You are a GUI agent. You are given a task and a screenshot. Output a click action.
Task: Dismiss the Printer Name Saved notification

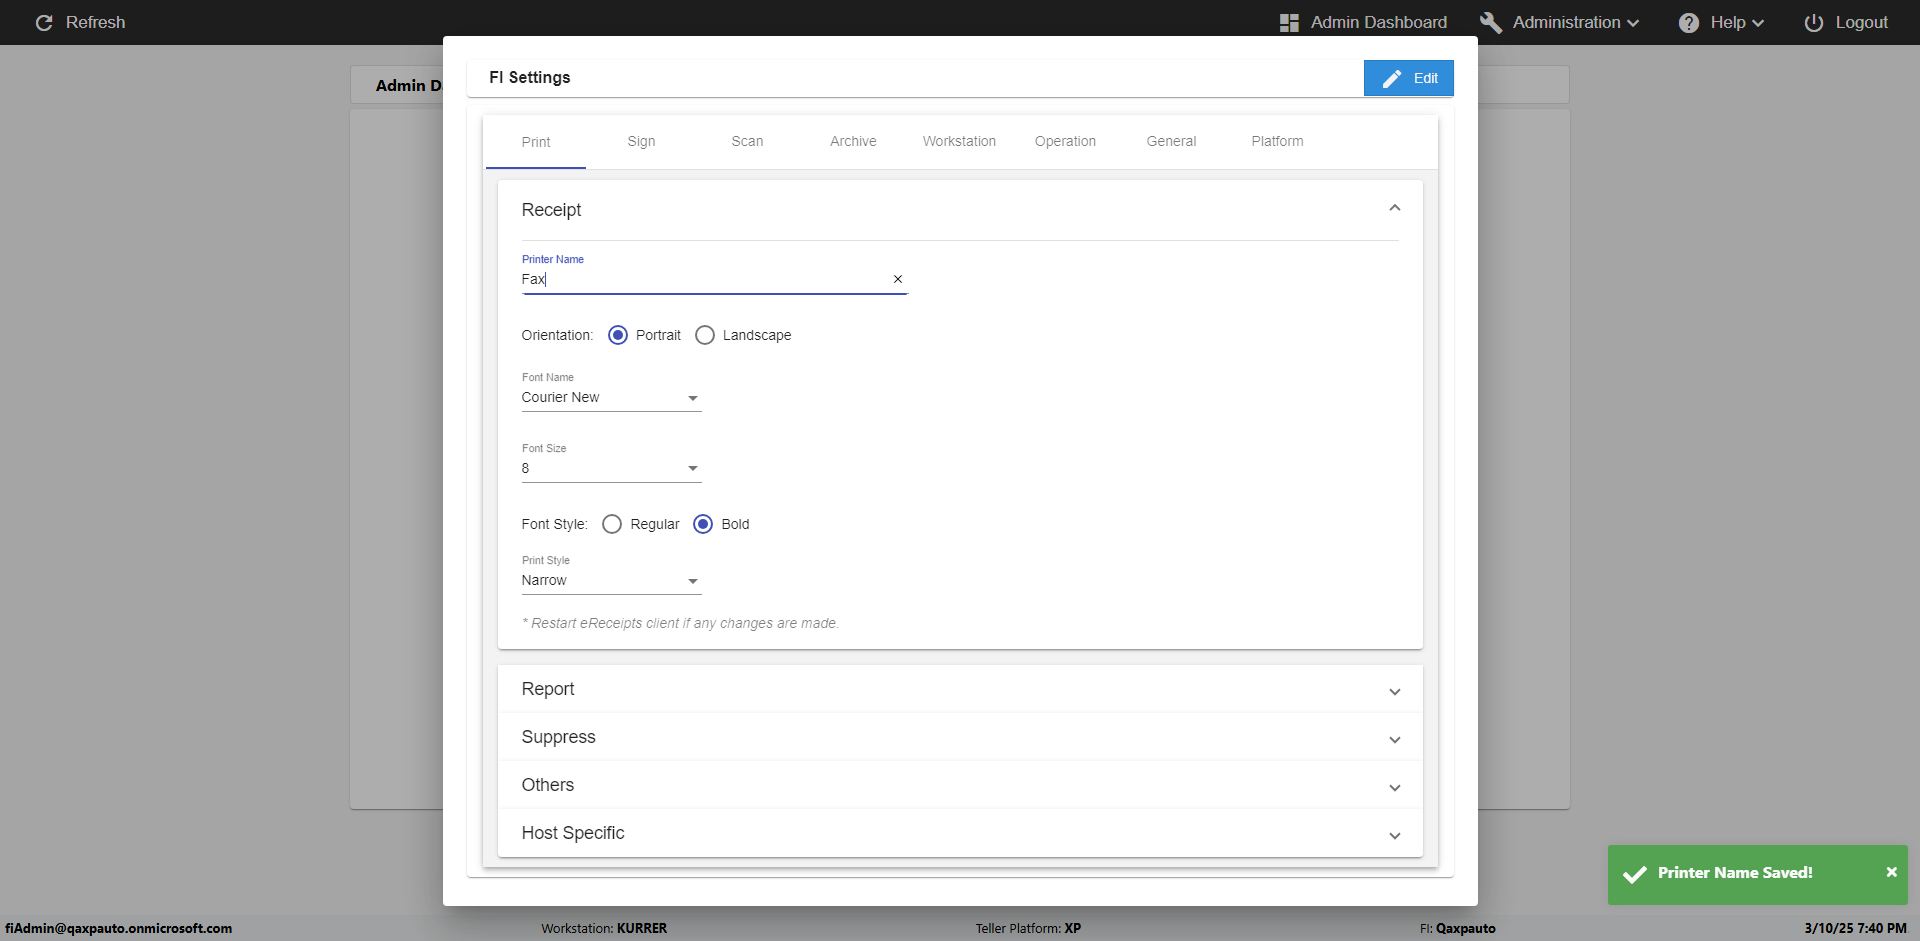1891,872
